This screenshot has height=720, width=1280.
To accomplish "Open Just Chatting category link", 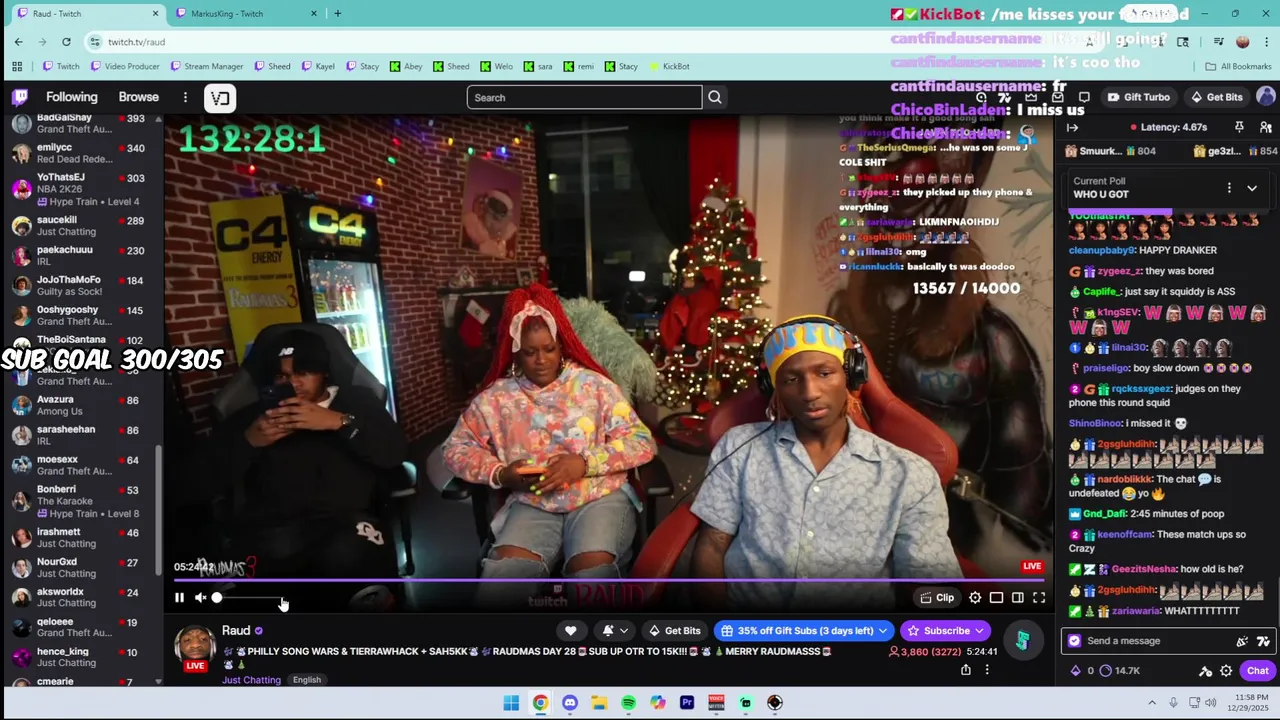I will [251, 680].
